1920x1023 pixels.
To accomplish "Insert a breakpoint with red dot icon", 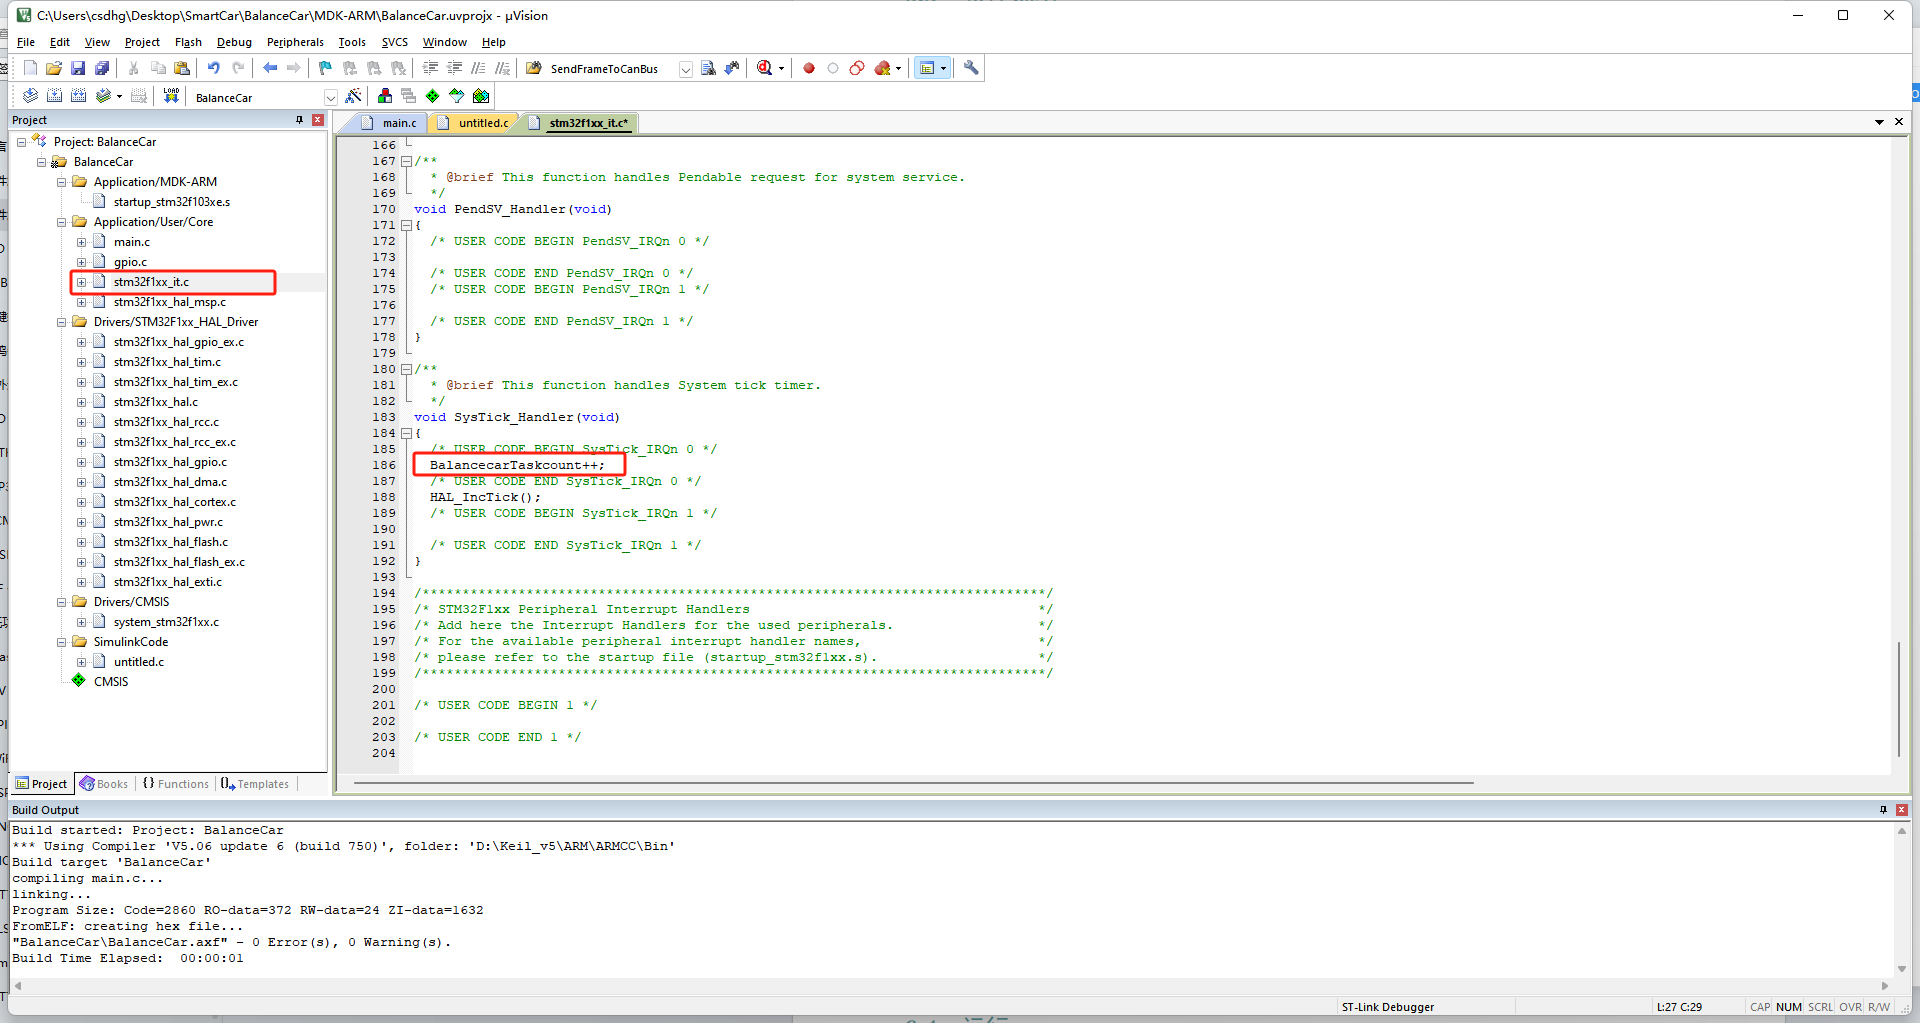I will click(809, 68).
